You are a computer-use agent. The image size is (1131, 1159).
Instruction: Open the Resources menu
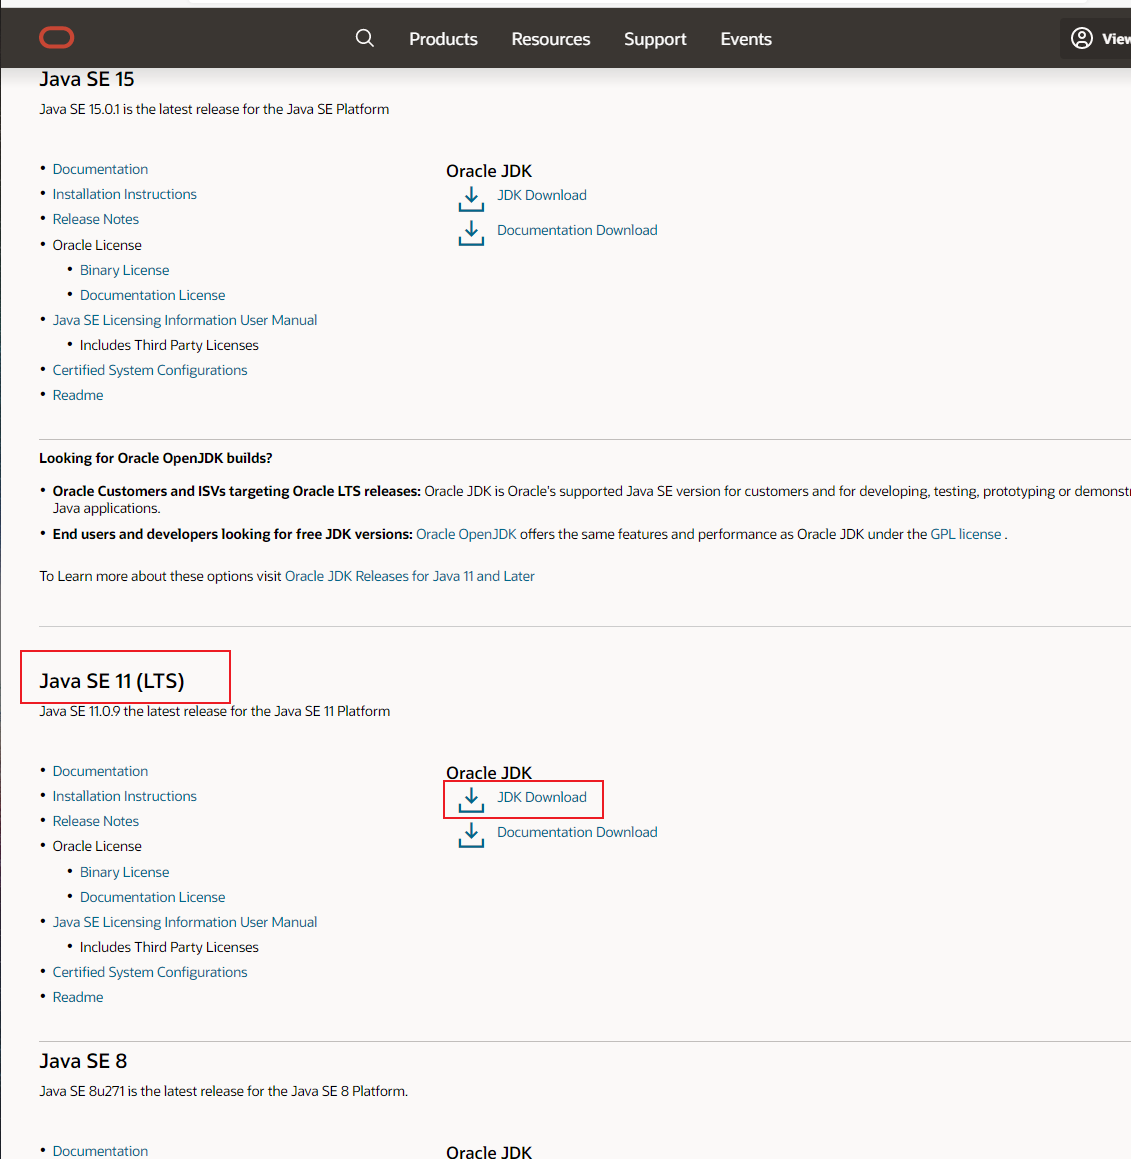point(551,39)
